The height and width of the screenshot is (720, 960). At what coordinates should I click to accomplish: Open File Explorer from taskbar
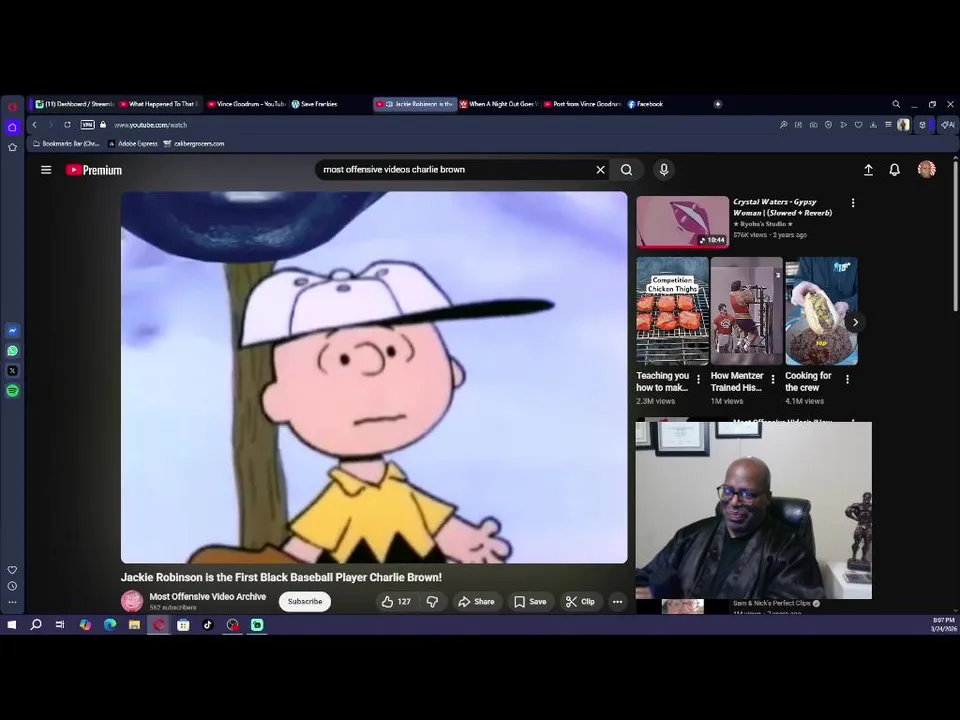pos(134,625)
